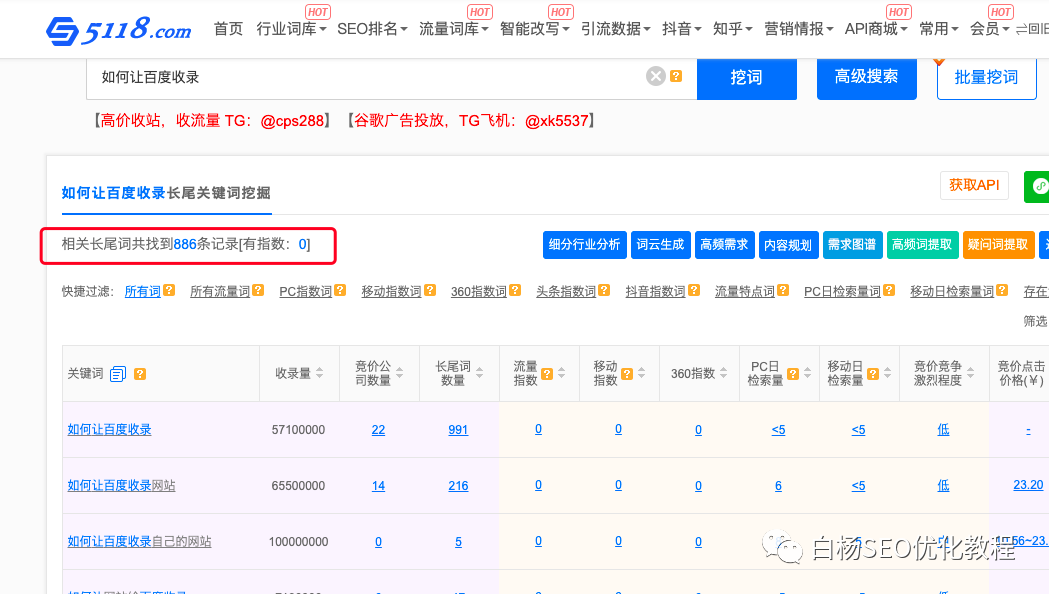Go to 首页 in top navigation
Screen dimensions: 1049x594
pyautogui.click(x=228, y=29)
